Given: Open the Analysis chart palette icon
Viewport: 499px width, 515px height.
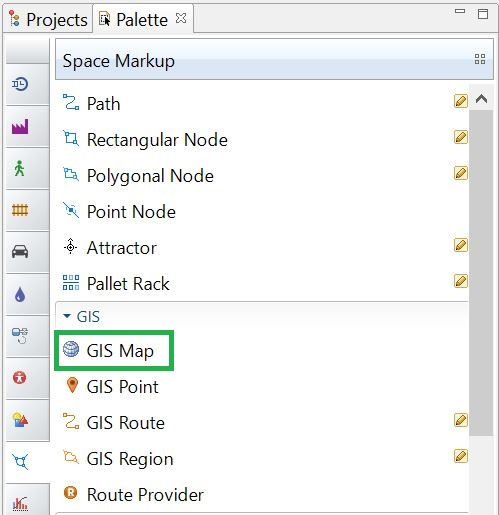Looking at the screenshot, I should coord(20,503).
